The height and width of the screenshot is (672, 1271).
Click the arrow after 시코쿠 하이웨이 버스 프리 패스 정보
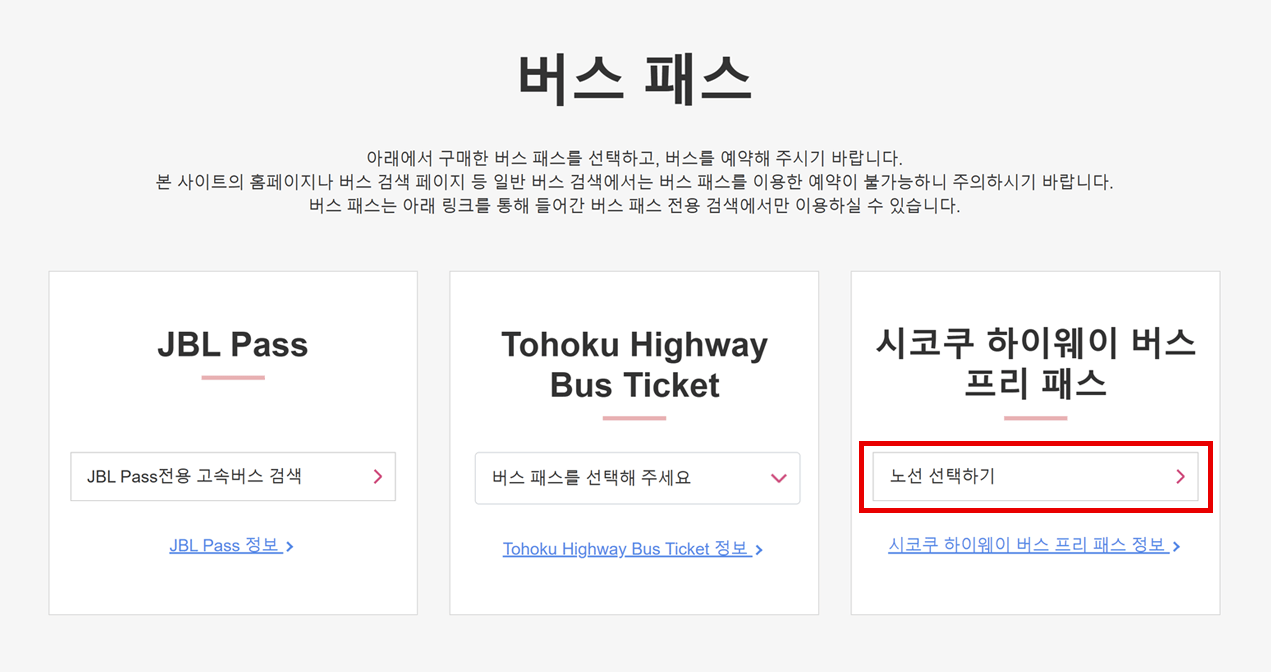(x=1176, y=547)
